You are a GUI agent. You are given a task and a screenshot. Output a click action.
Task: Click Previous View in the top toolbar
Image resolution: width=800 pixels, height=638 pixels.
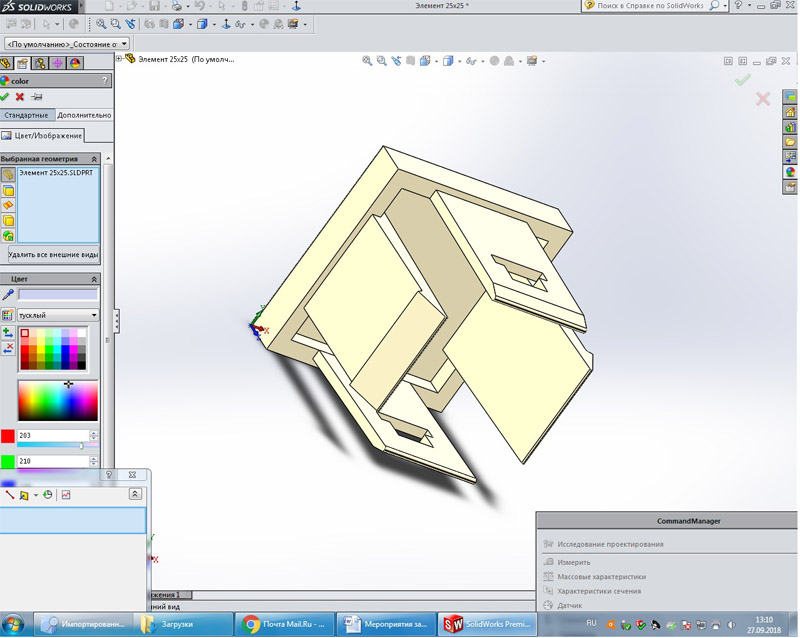pyautogui.click(x=131, y=23)
